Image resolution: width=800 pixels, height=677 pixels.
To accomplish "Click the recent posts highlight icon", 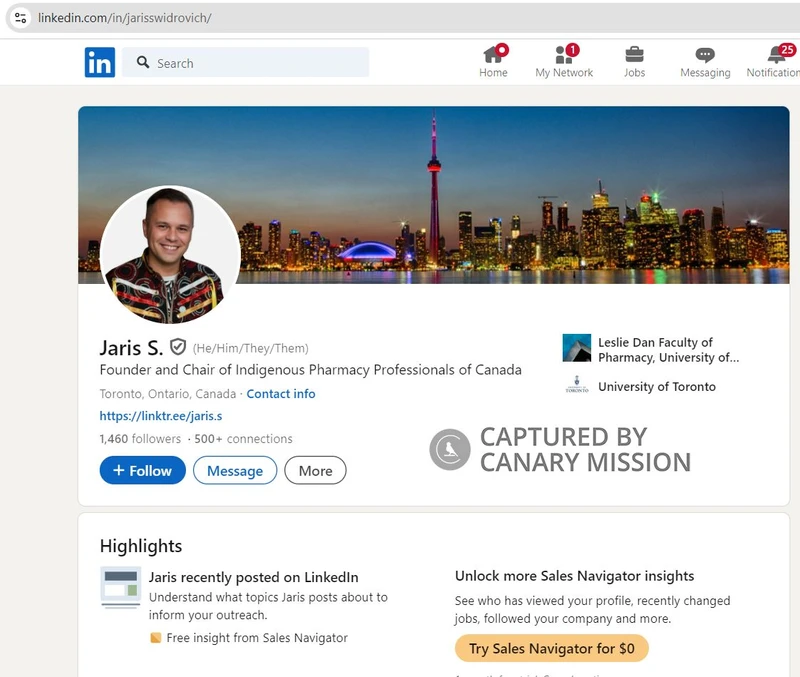I will click(120, 587).
